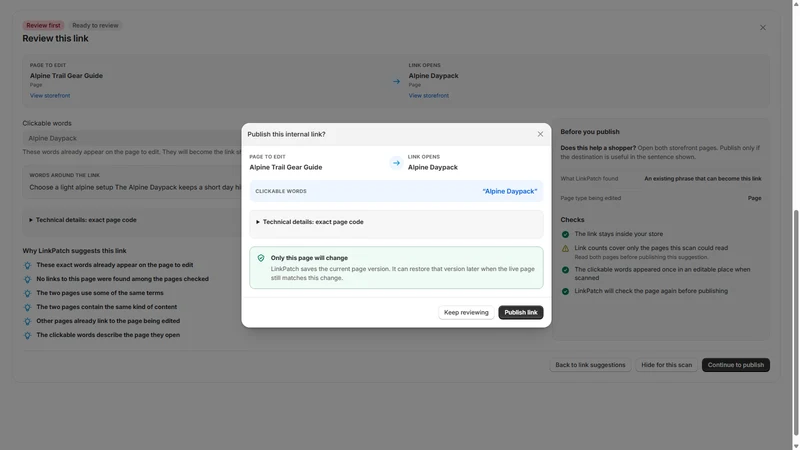Viewport: 800px width, 450px height.
Task: Click the Review first badge
Action: (x=43, y=26)
